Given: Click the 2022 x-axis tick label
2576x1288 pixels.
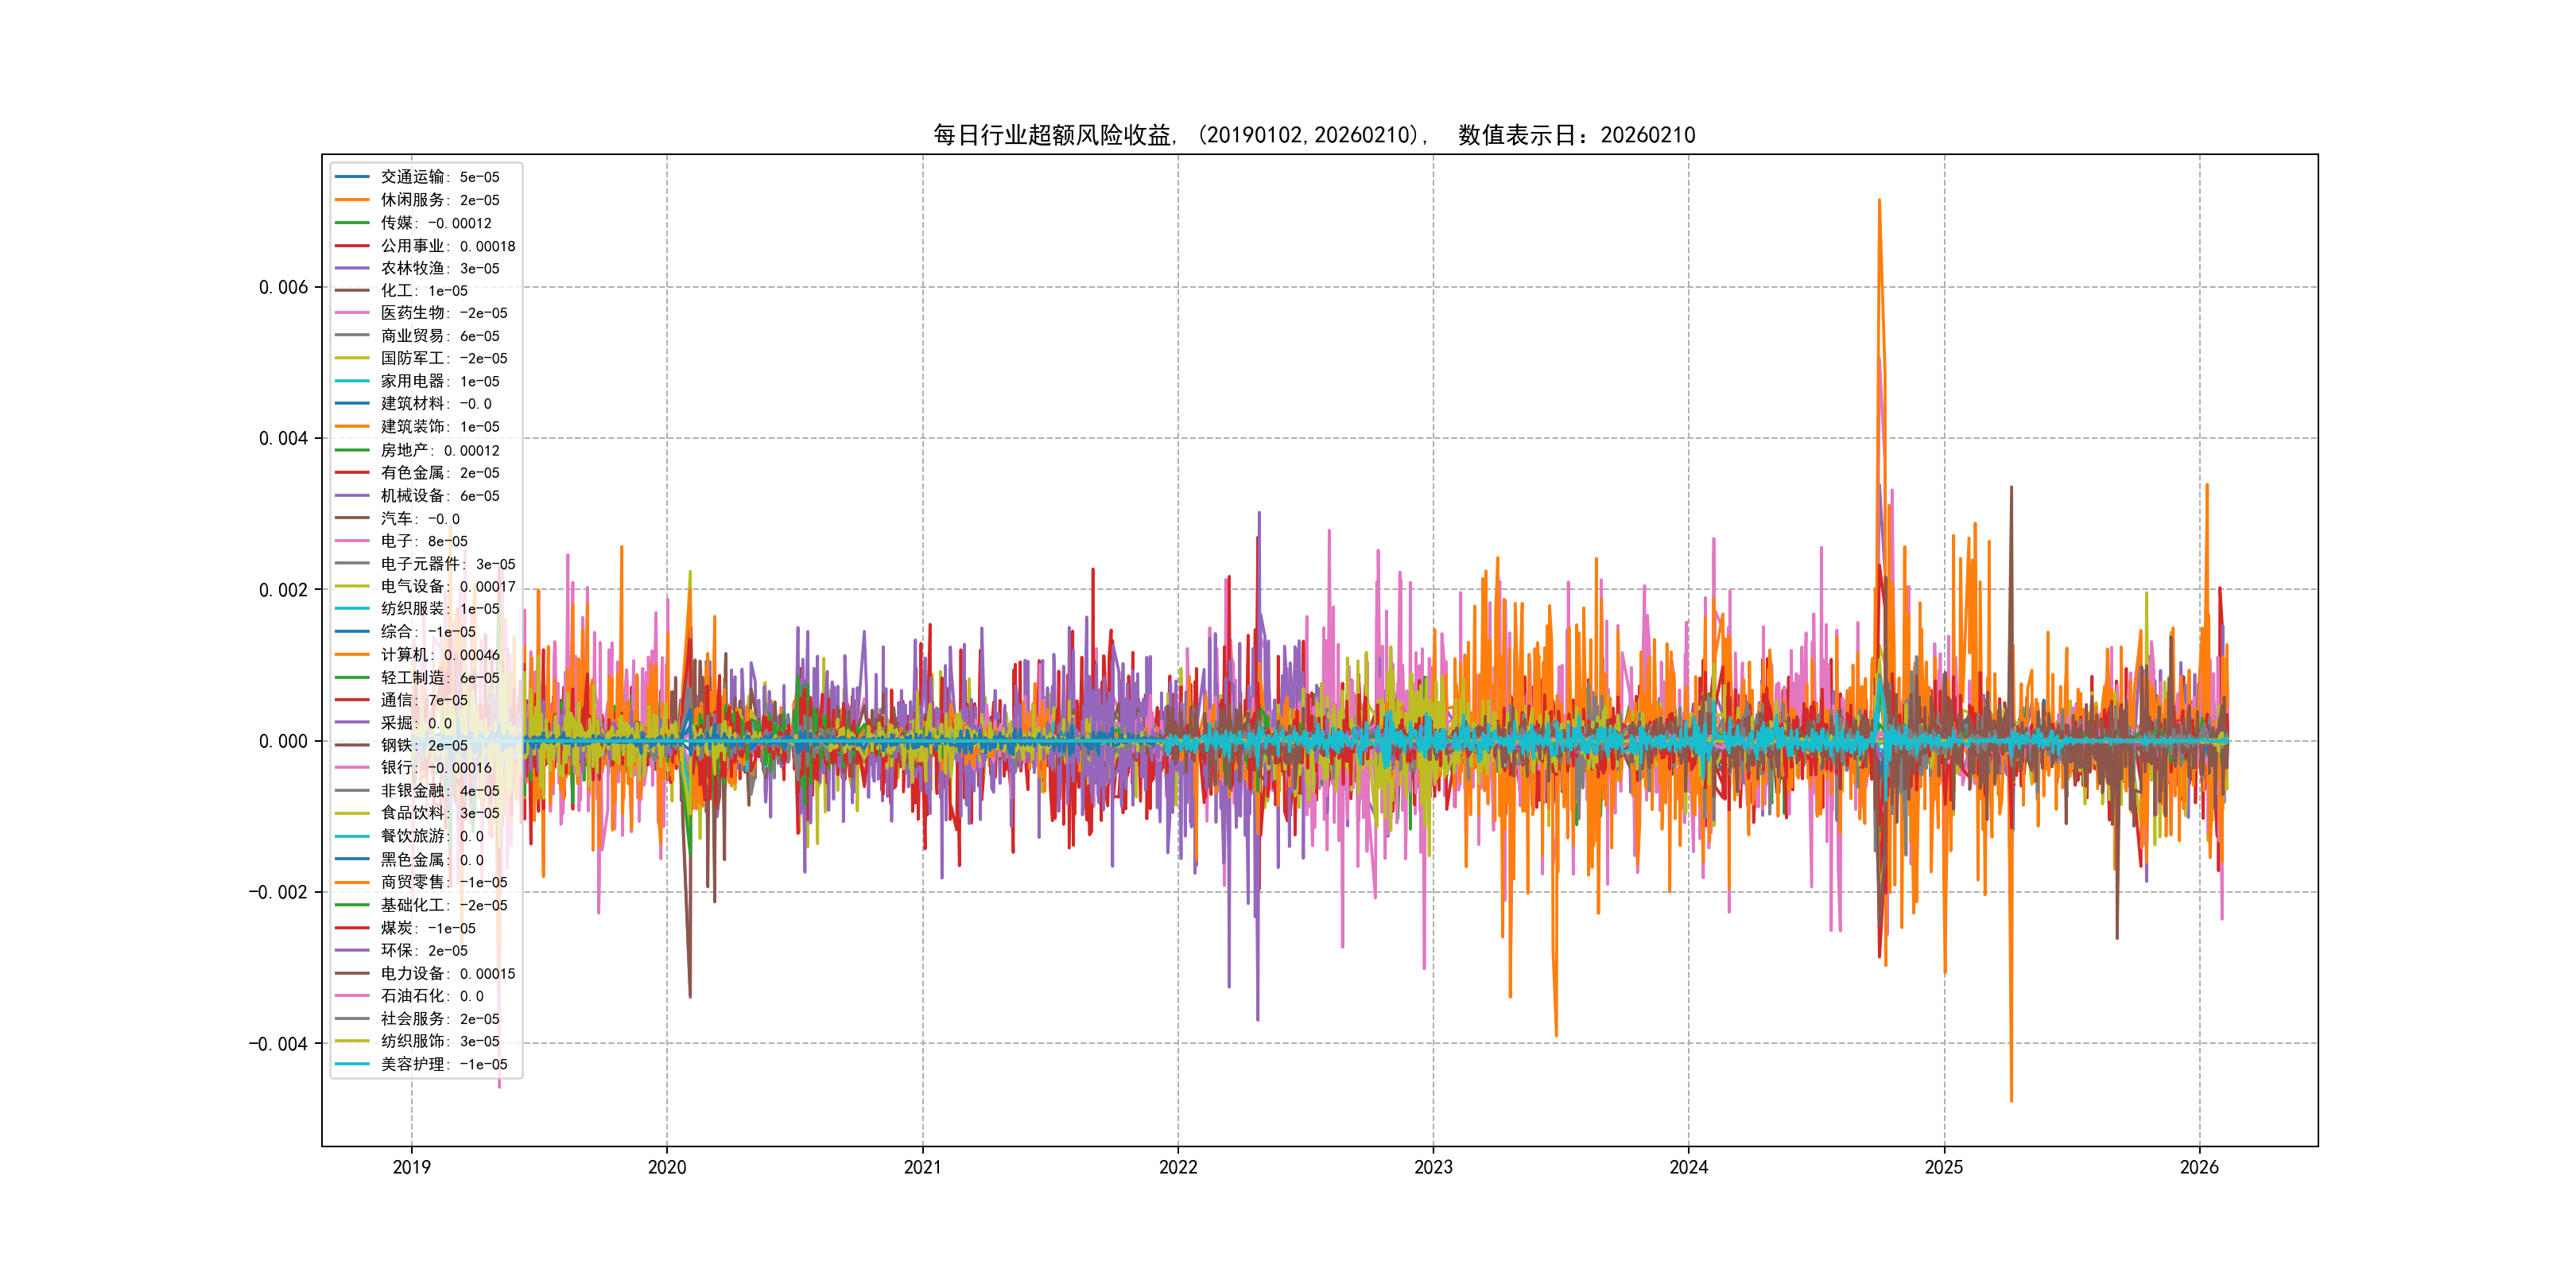Looking at the screenshot, I should 1178,1167.
